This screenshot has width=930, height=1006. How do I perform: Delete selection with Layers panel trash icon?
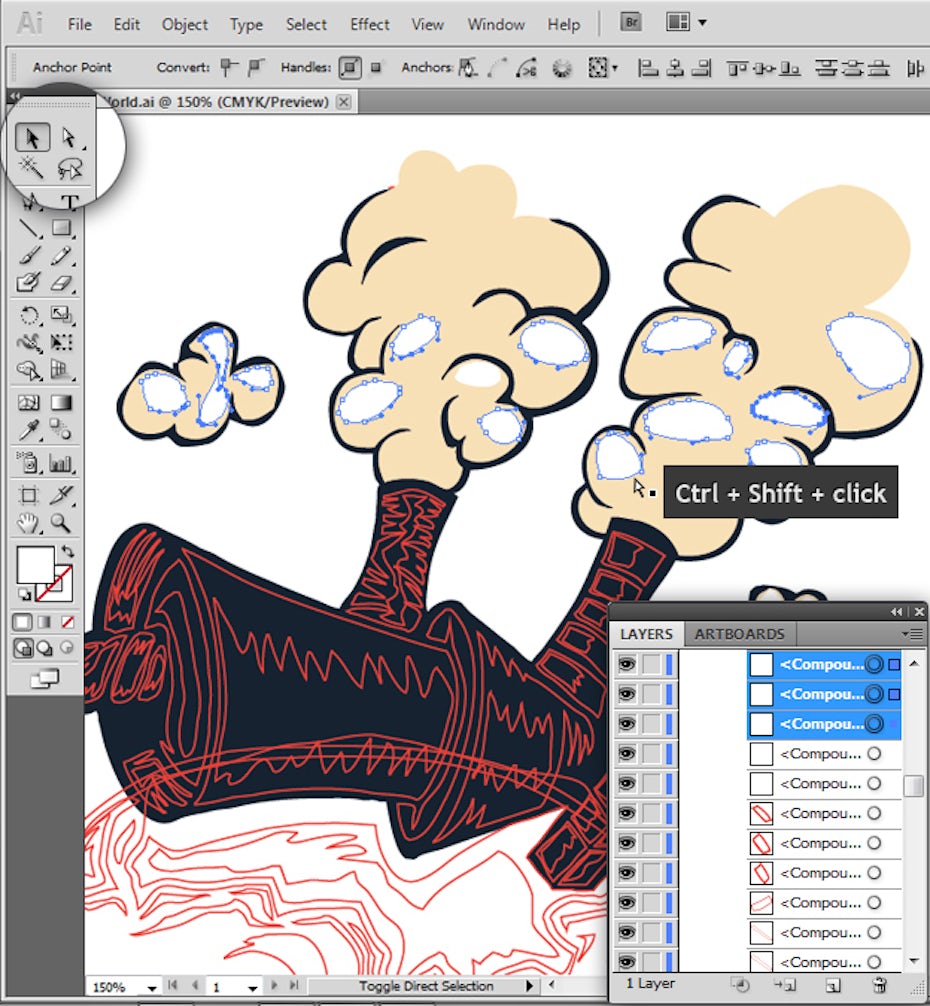(x=880, y=986)
